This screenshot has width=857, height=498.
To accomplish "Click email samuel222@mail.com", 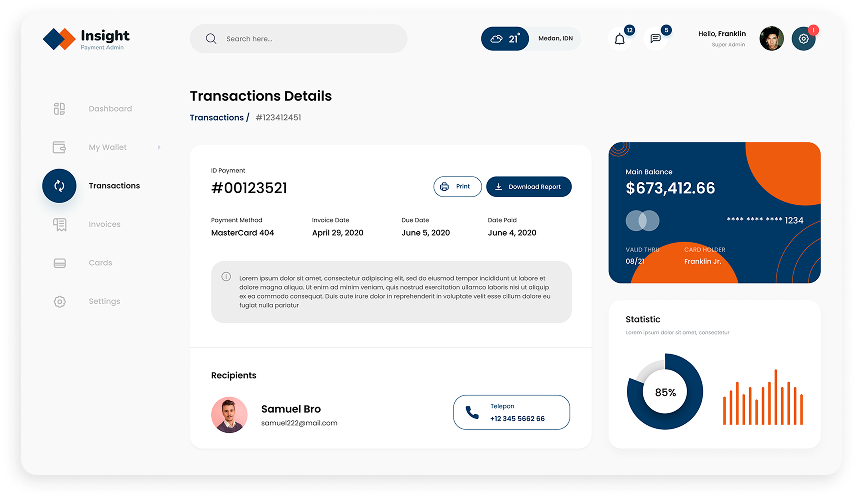I will [299, 423].
